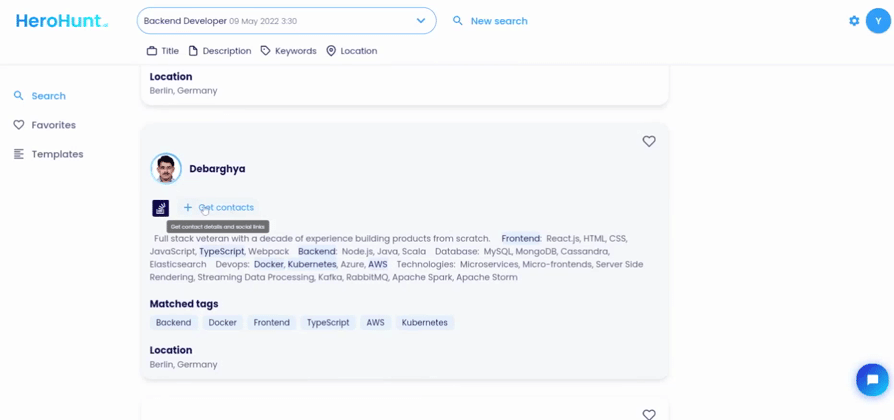The height and width of the screenshot is (420, 894).
Task: Expand the Backend Developer search dropdown
Action: click(x=421, y=21)
